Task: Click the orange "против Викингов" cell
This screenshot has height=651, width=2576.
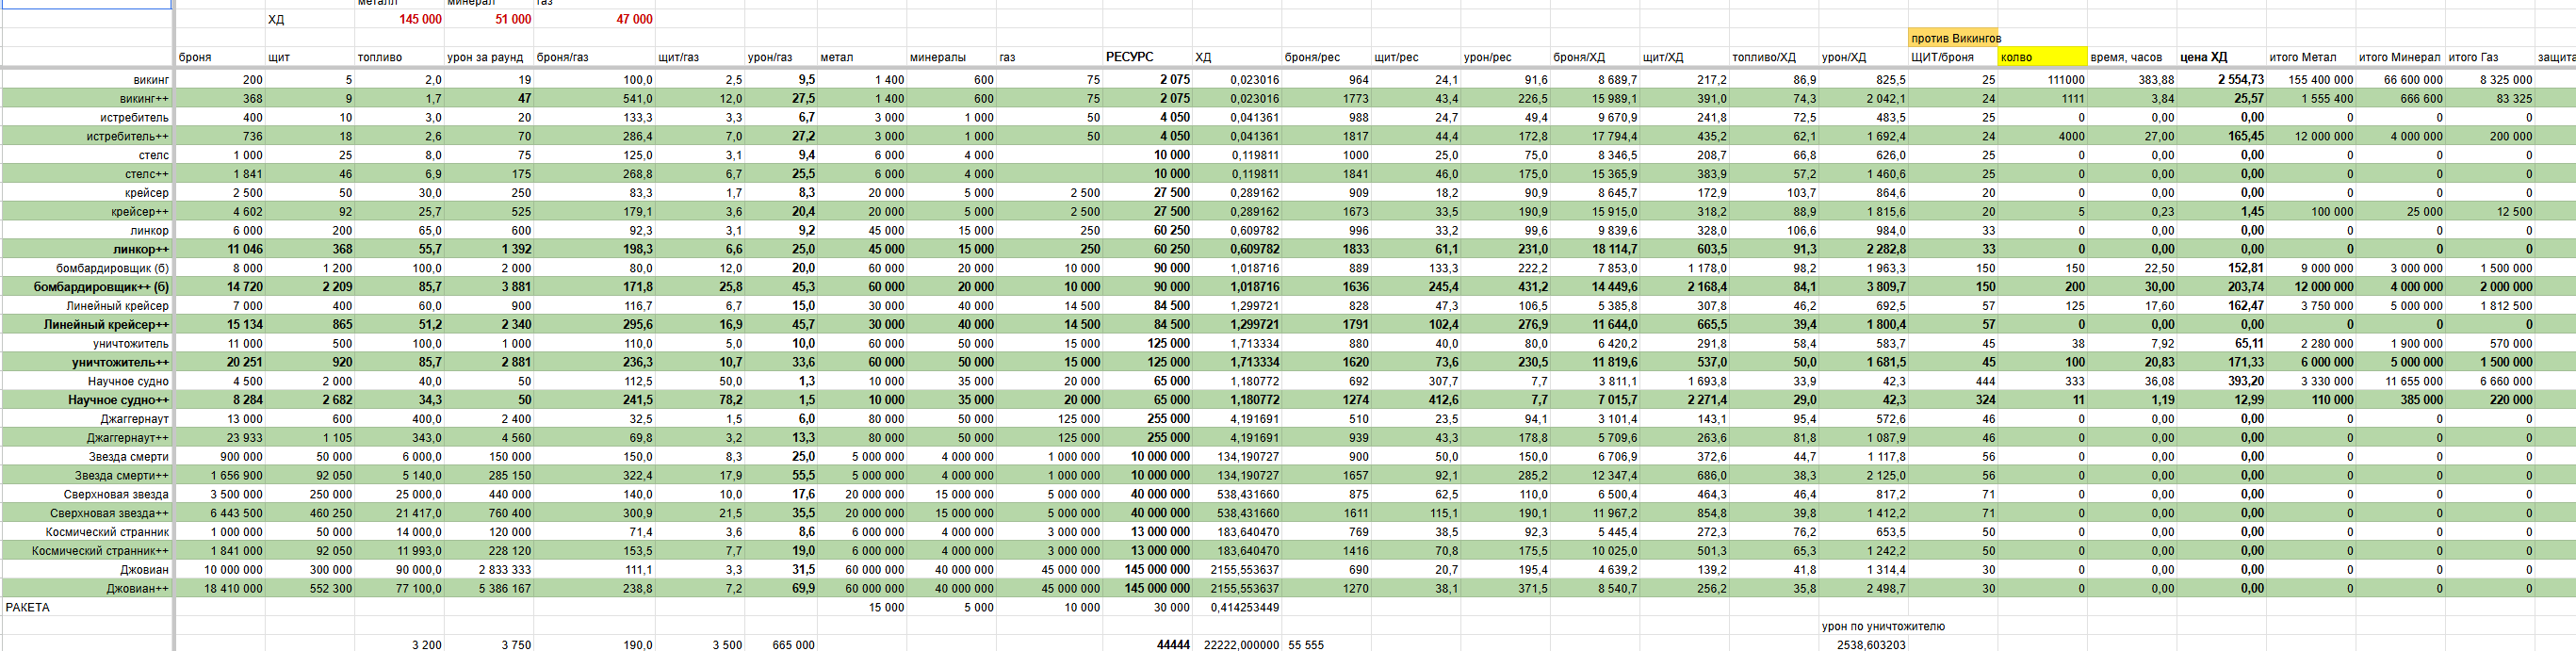Action: [1953, 38]
